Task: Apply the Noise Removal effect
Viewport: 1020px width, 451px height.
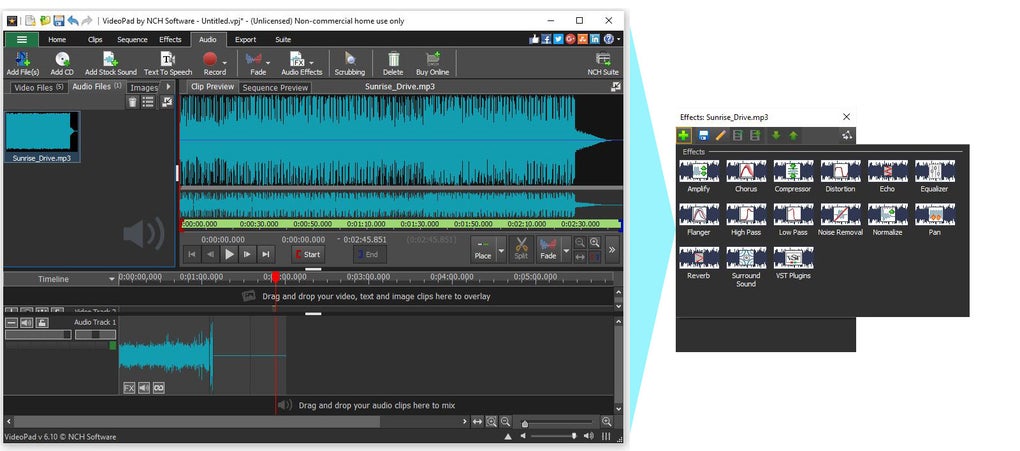Action: point(840,219)
